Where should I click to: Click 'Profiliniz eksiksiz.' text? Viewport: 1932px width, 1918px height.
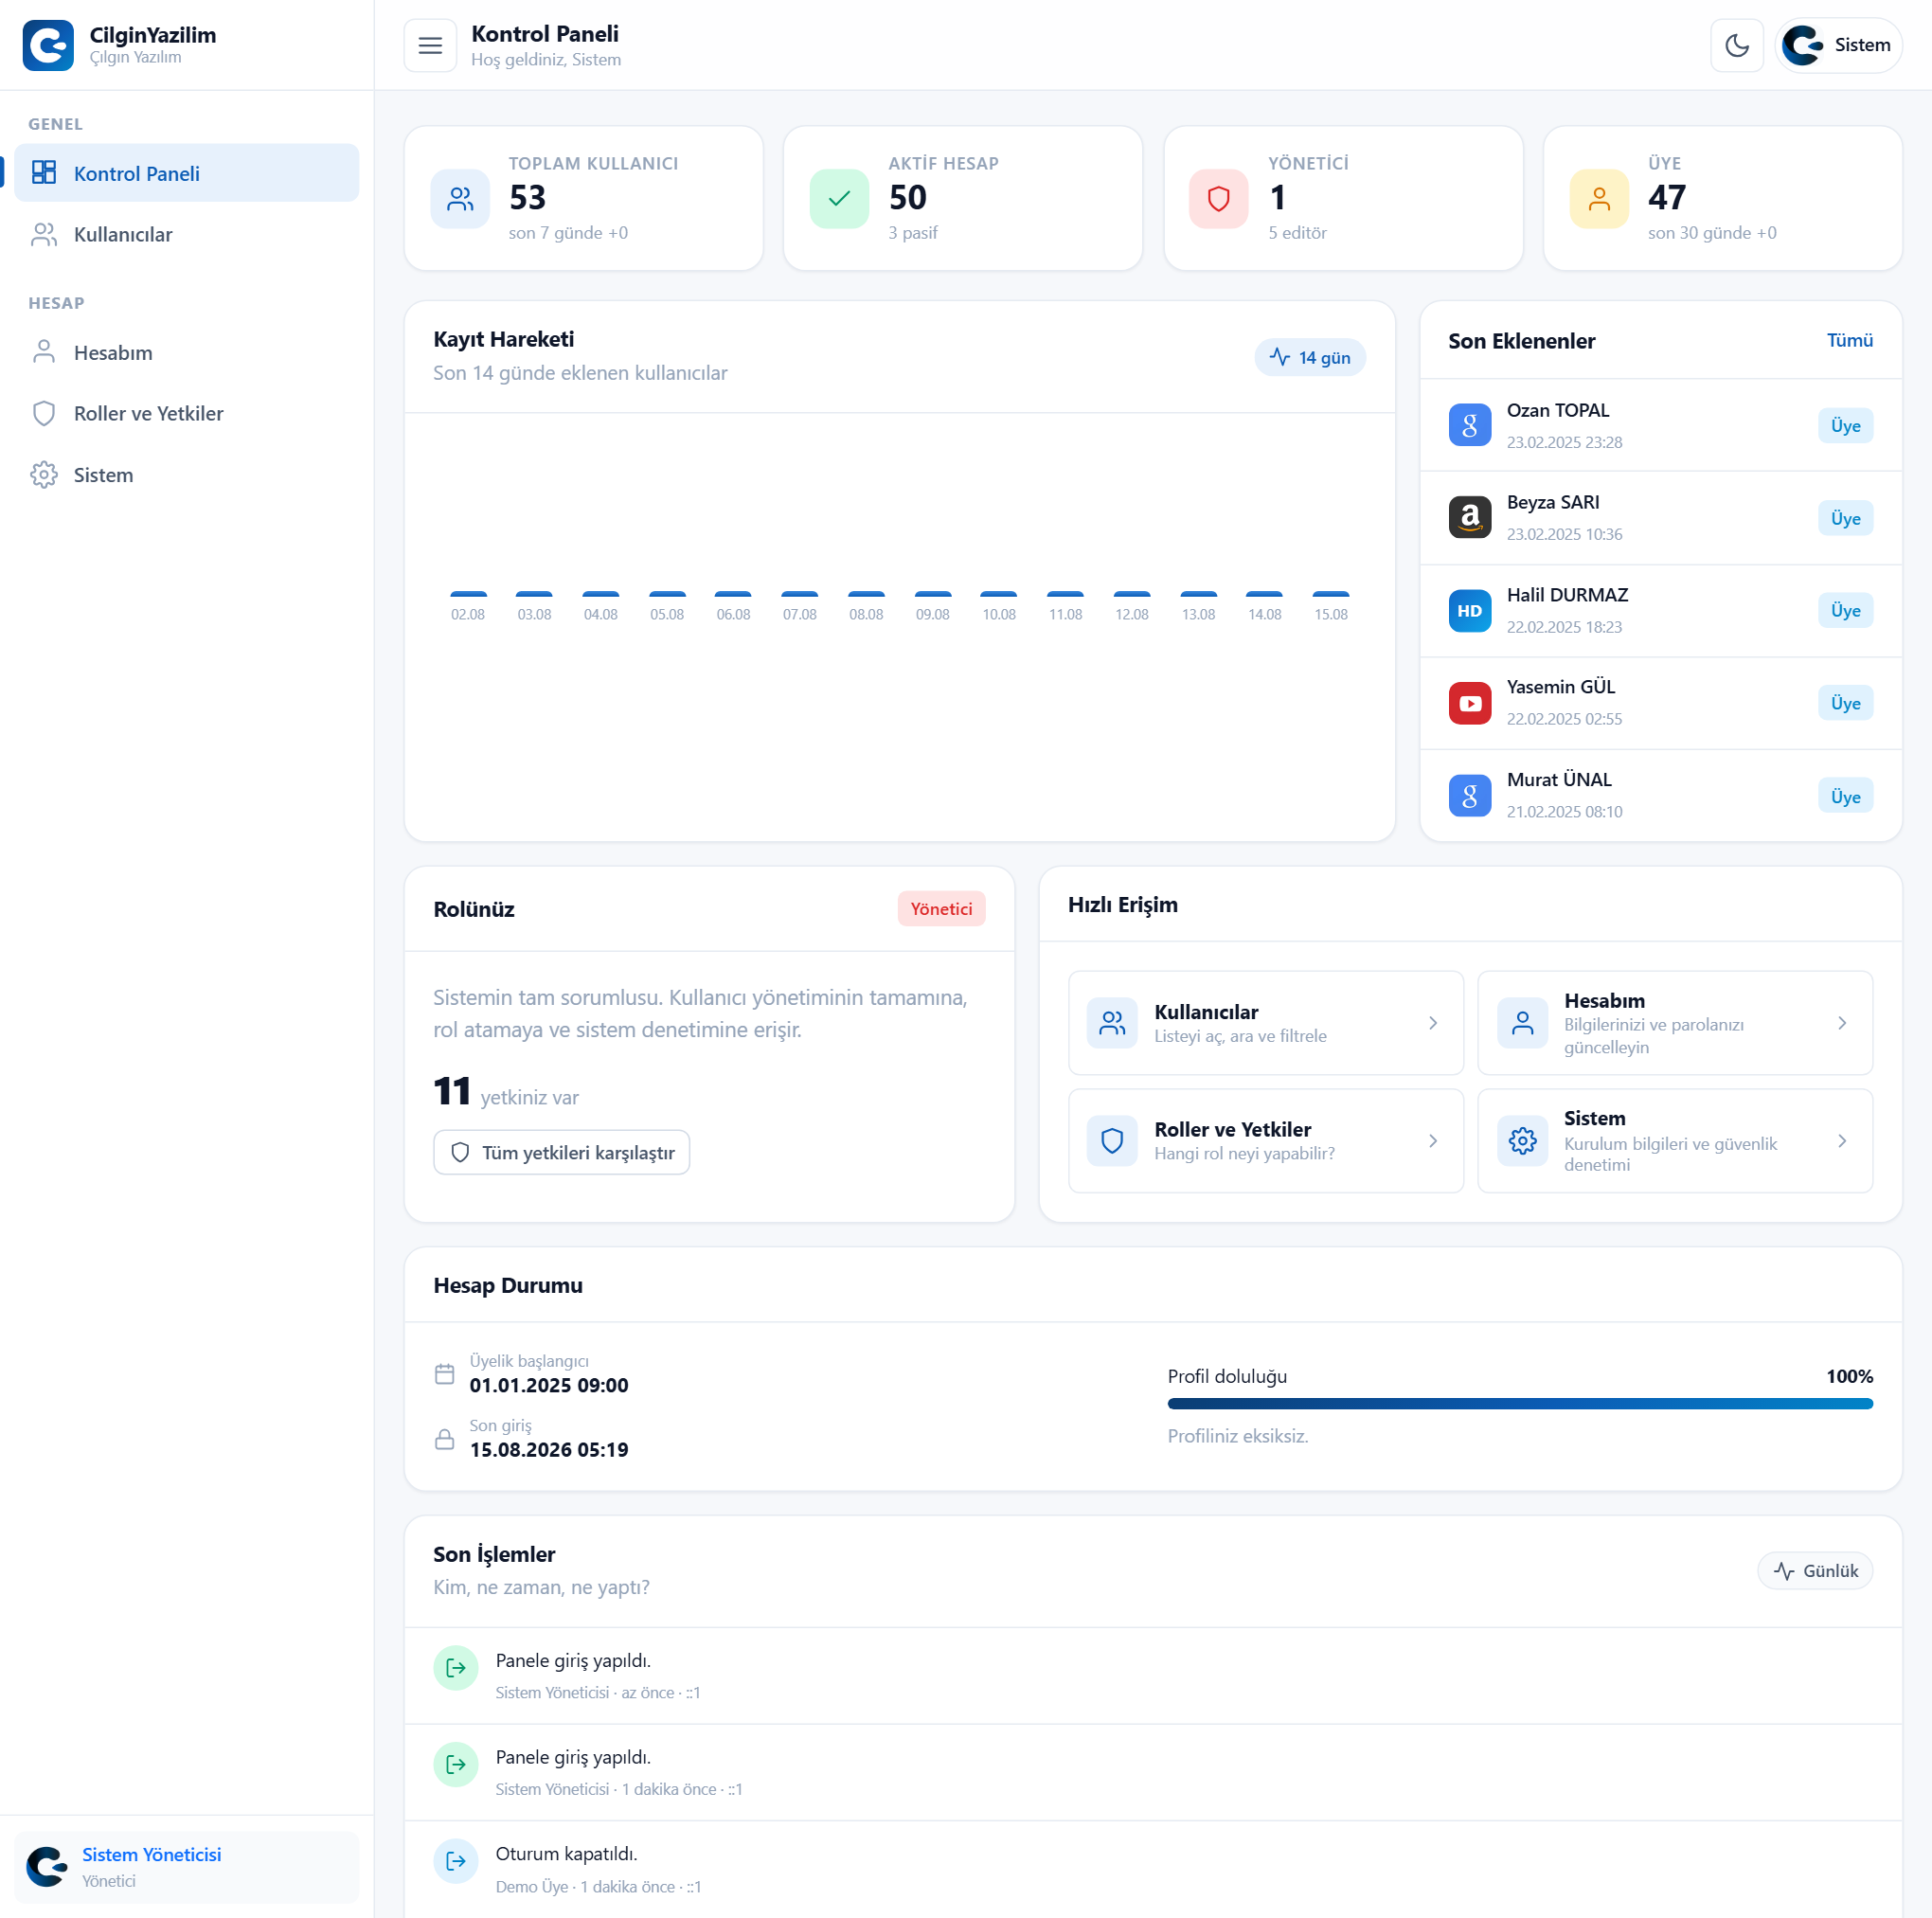click(1237, 1436)
